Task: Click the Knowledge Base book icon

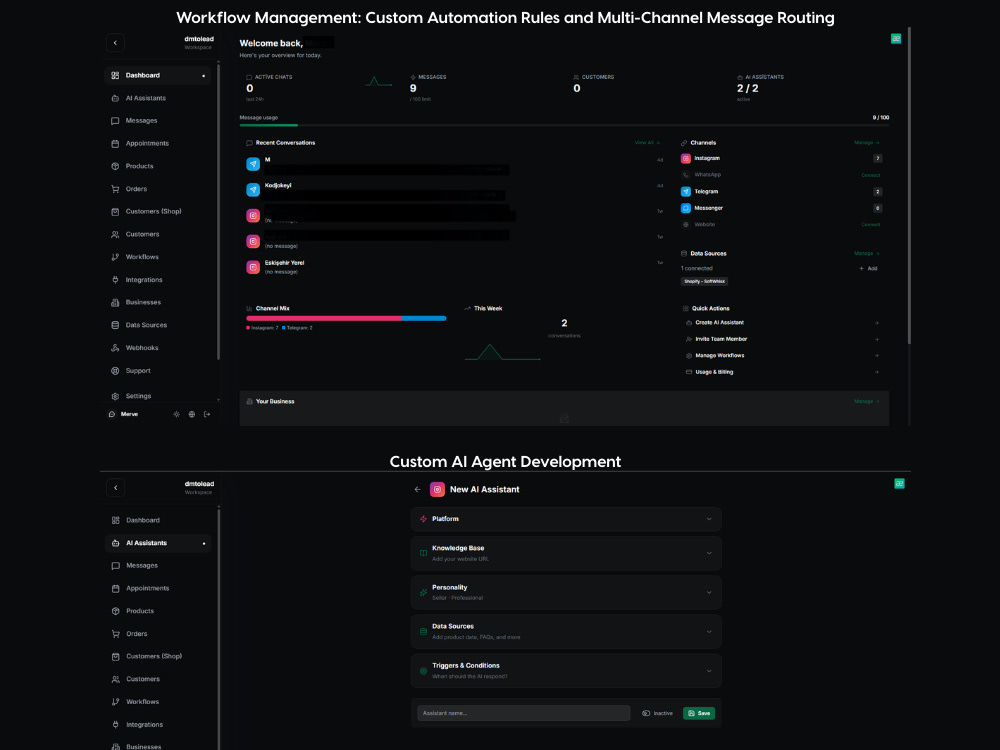Action: click(x=423, y=554)
